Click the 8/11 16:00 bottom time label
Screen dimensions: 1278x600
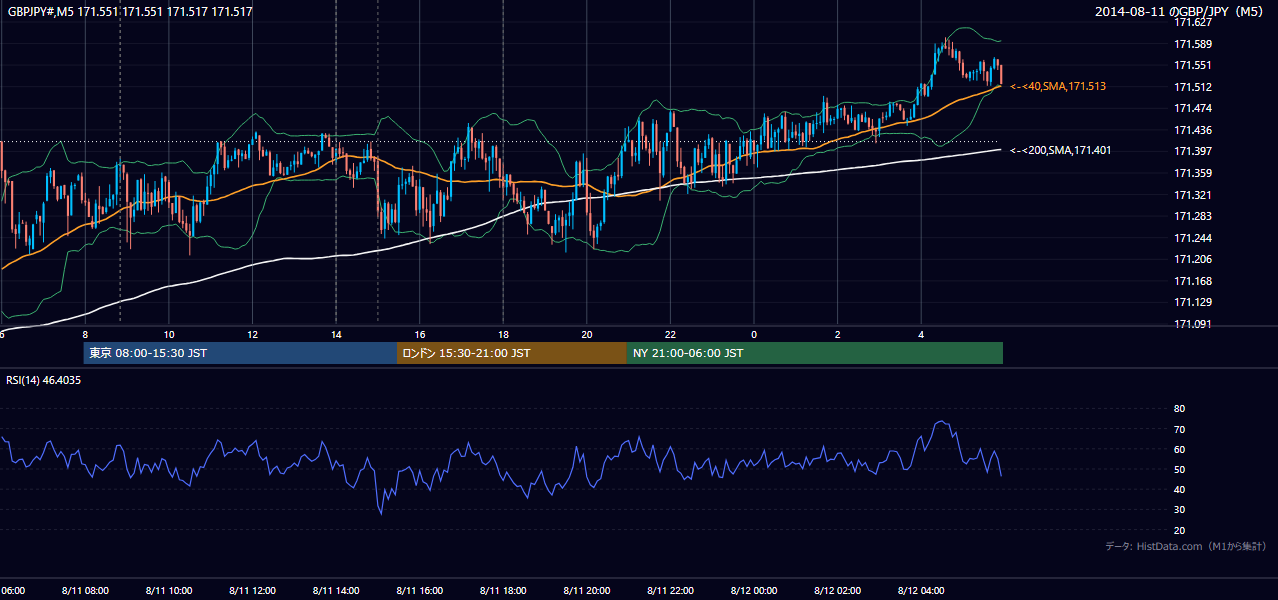tap(420, 591)
